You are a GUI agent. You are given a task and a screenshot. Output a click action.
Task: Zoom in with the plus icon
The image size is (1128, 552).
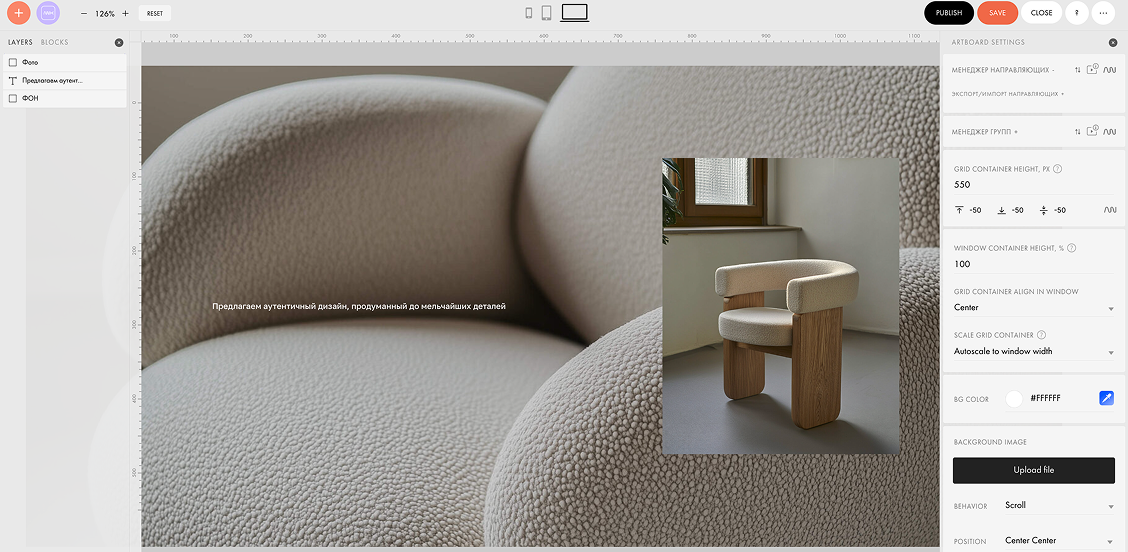point(125,14)
